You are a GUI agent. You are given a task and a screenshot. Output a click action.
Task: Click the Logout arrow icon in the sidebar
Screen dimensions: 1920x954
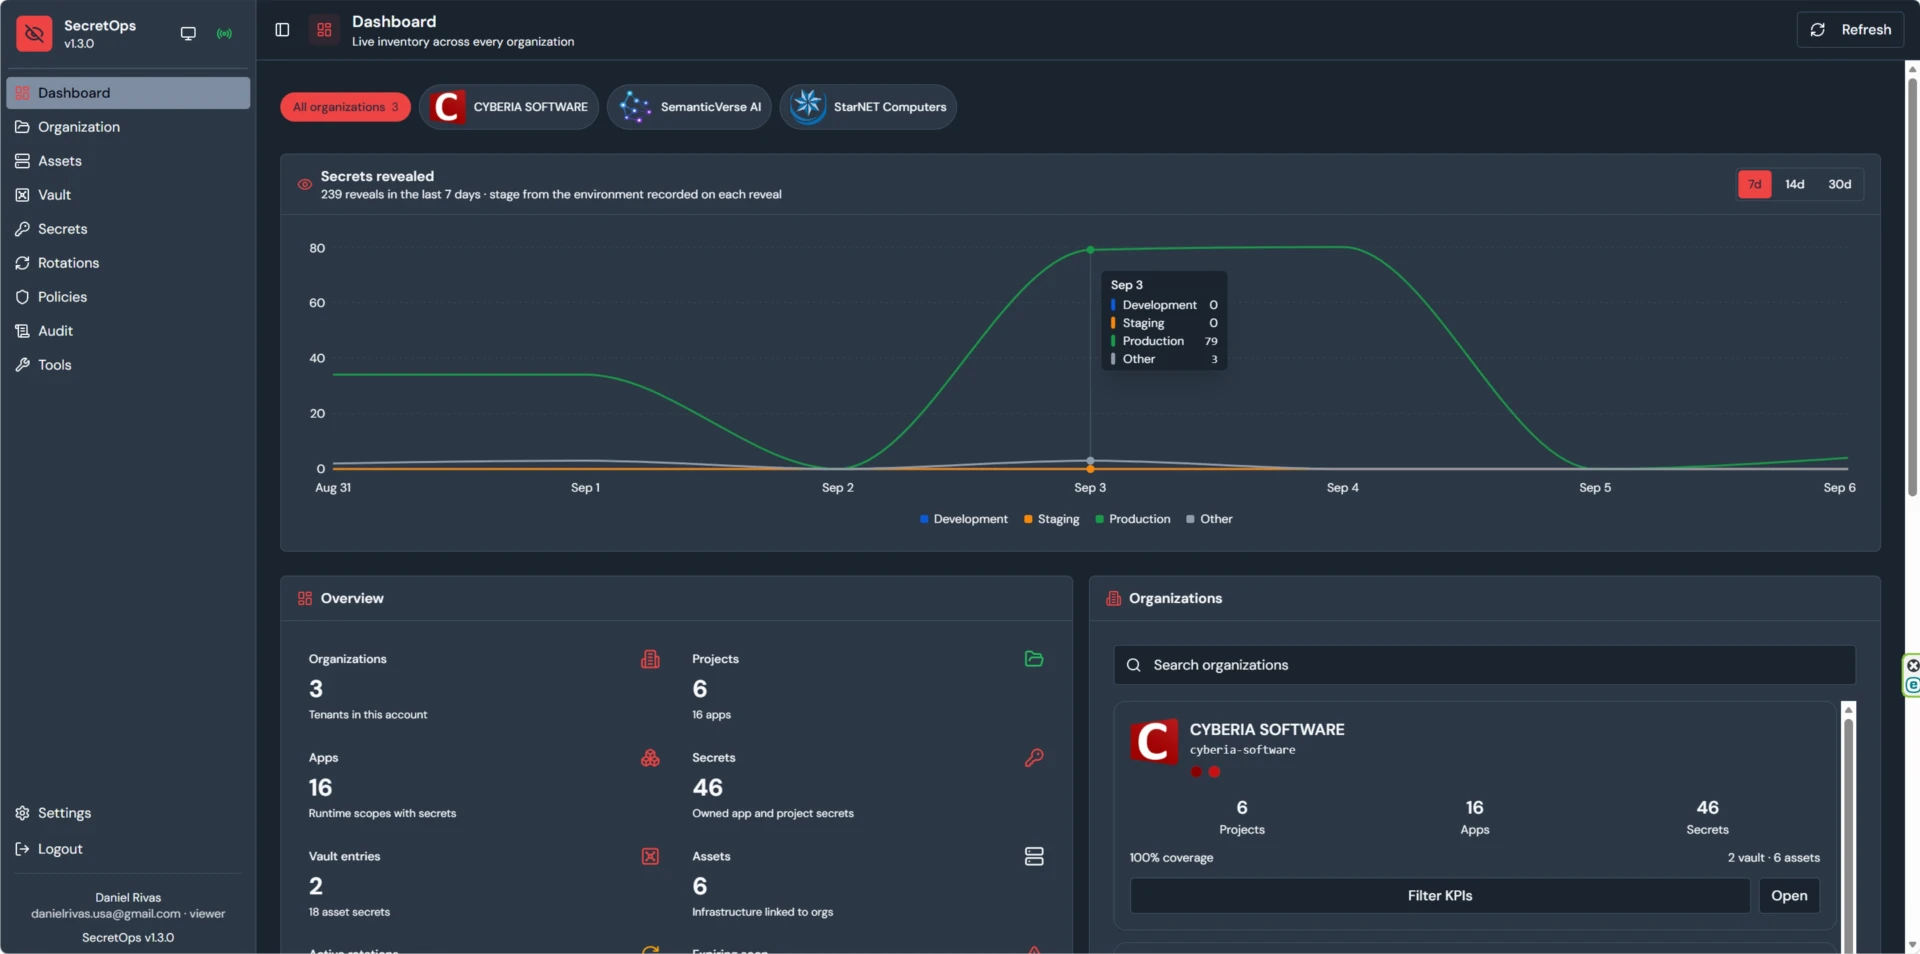coord(22,849)
